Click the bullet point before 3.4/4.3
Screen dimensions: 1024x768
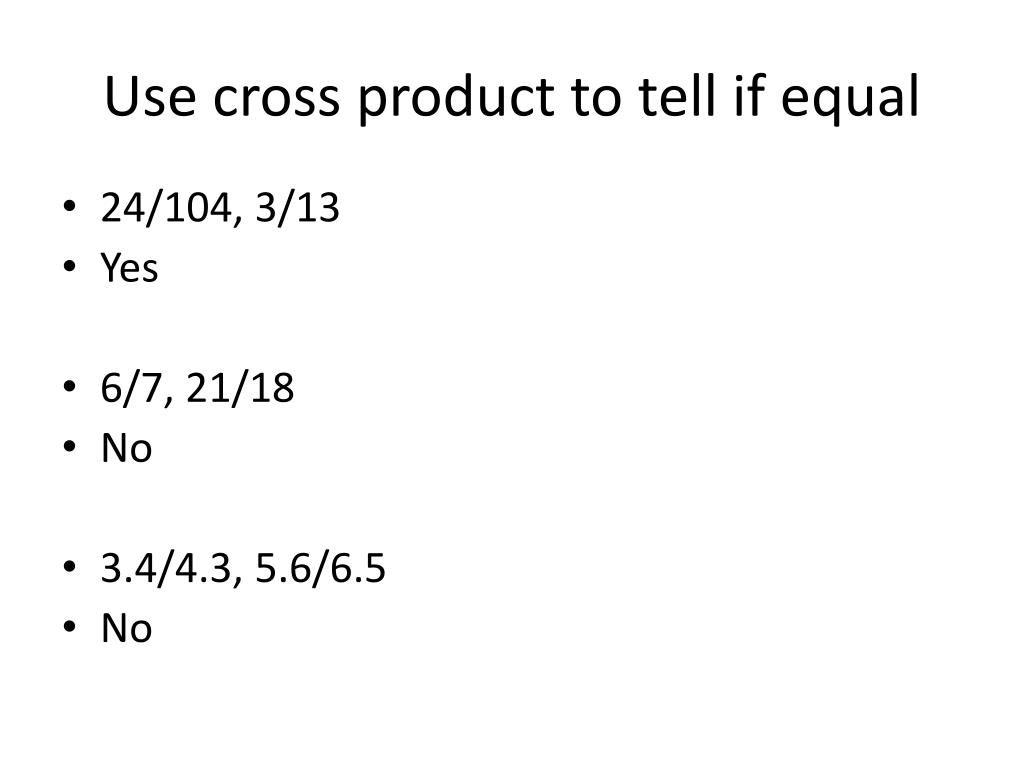pyautogui.click(x=70, y=567)
